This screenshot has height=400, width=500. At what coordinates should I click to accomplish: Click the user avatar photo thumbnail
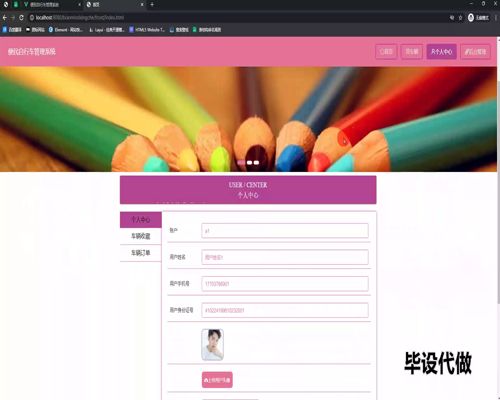point(212,345)
